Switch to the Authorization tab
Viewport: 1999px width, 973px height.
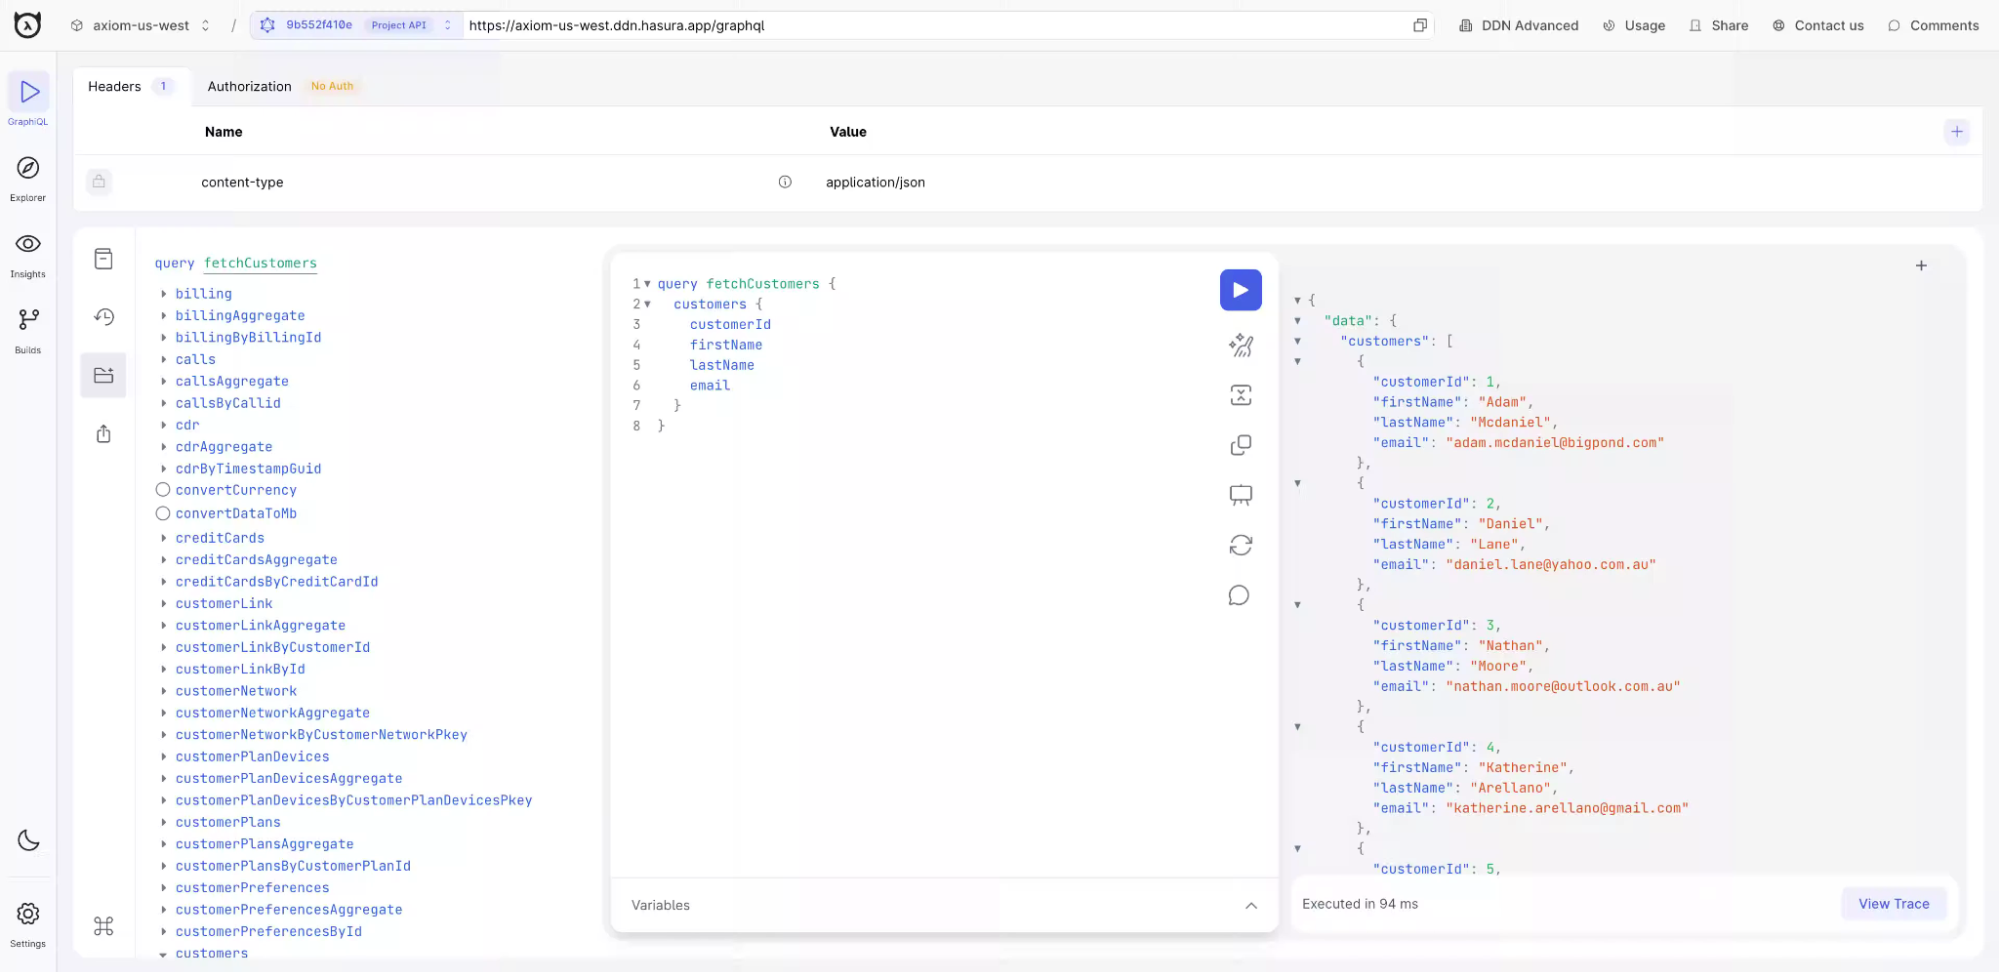point(281,87)
